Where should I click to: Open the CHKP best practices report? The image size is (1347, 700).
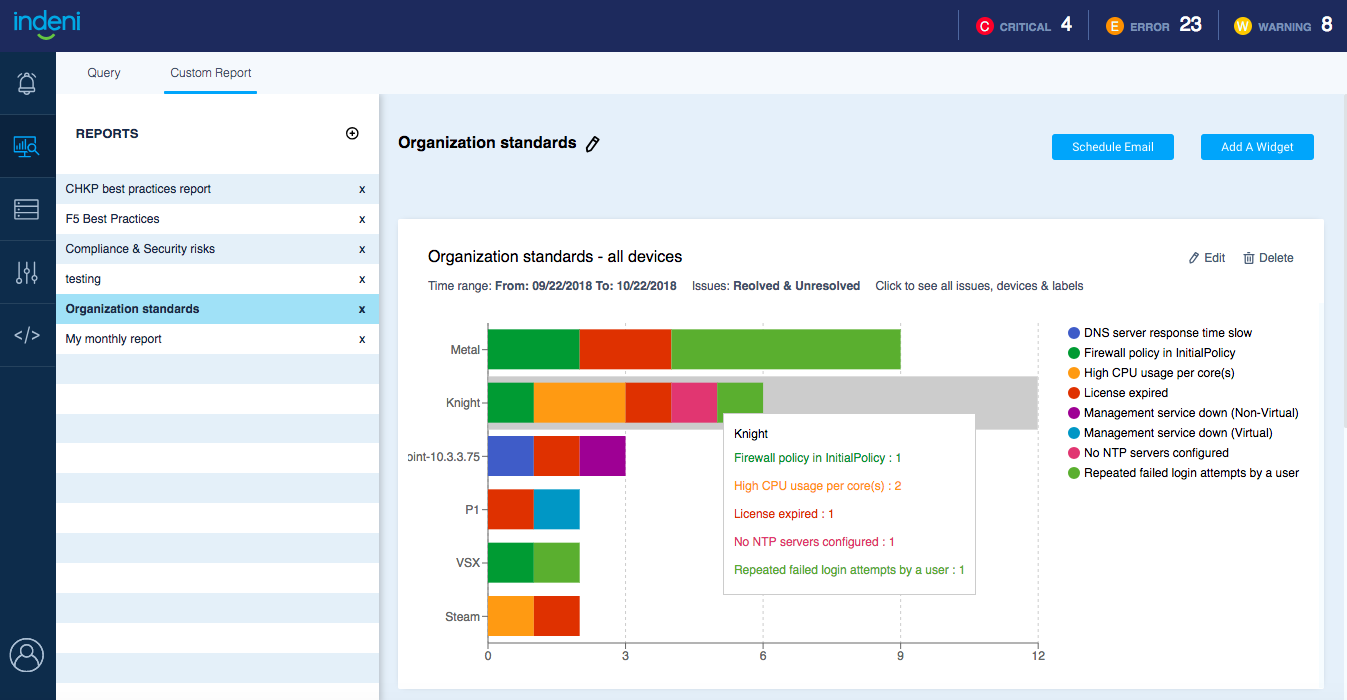[138, 189]
